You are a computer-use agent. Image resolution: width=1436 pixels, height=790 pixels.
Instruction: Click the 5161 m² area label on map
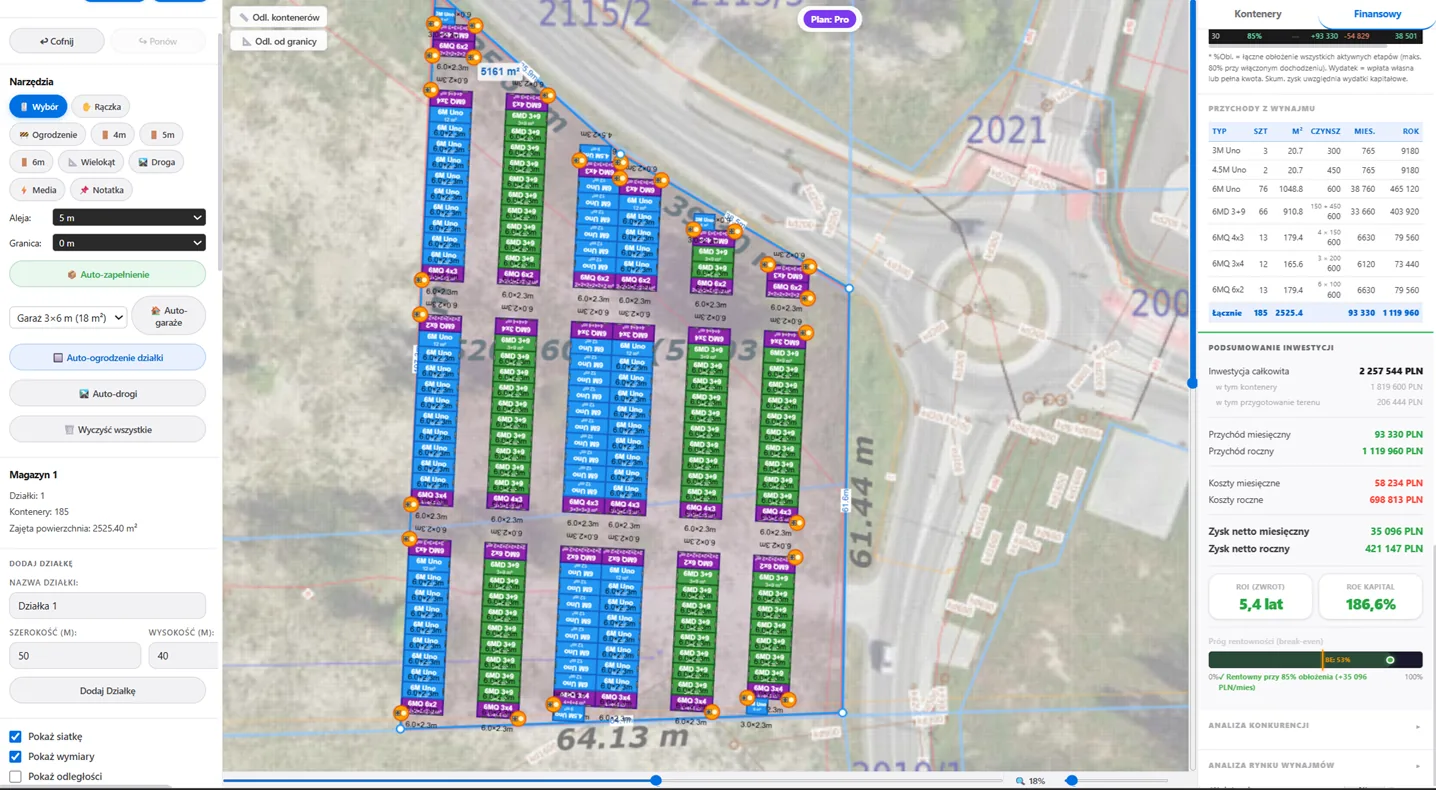499,71
